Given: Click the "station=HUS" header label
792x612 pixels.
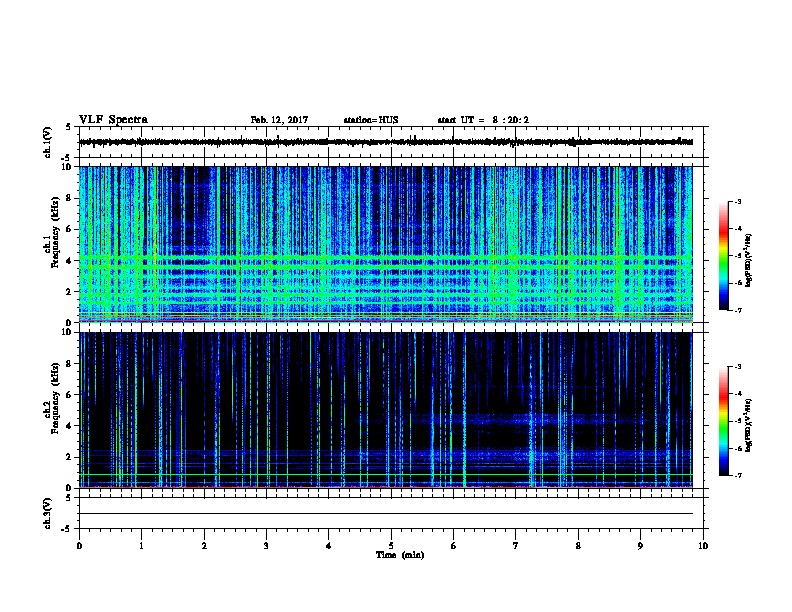Looking at the screenshot, I should tap(371, 120).
